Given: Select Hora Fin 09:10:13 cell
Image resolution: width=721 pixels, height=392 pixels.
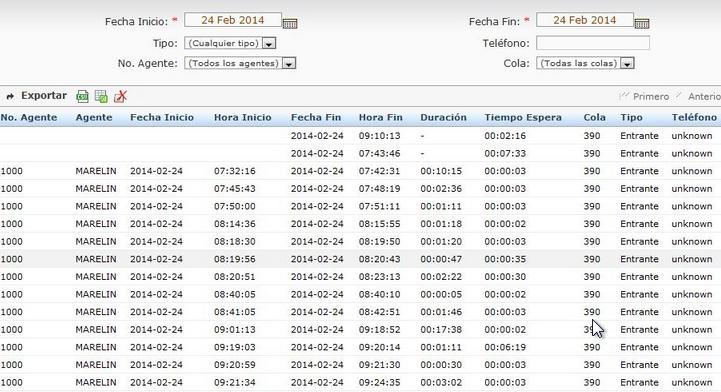Looking at the screenshot, I should click(379, 136).
